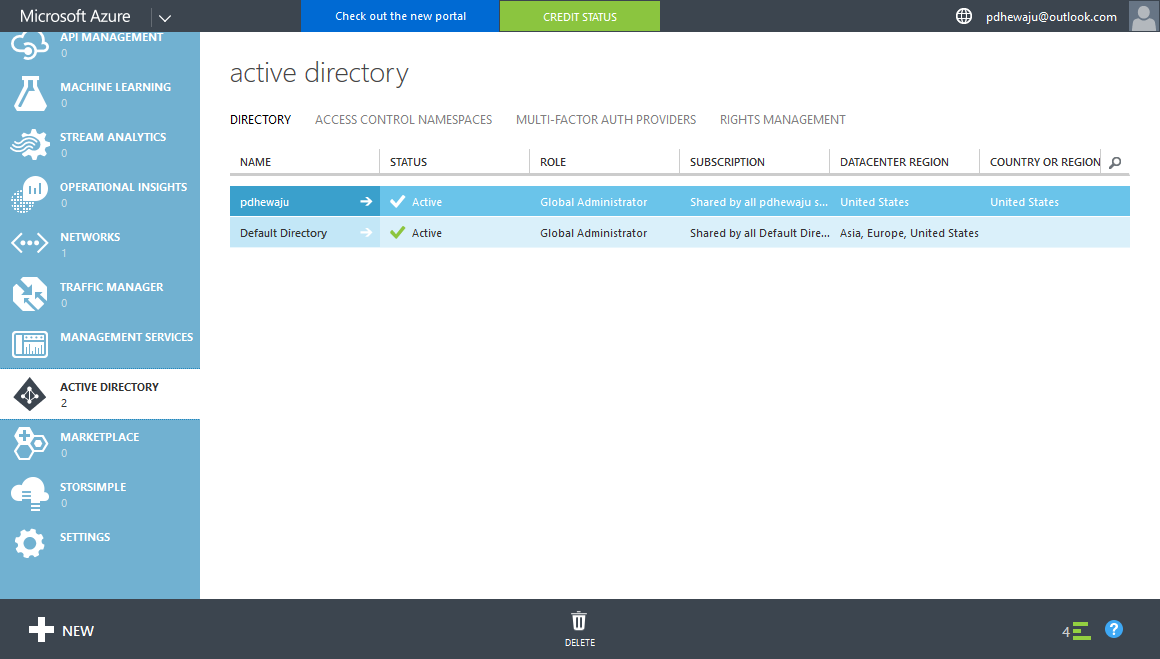Open the Marketplace hexagon icon
Viewport: 1160px width, 659px height.
tap(30, 444)
